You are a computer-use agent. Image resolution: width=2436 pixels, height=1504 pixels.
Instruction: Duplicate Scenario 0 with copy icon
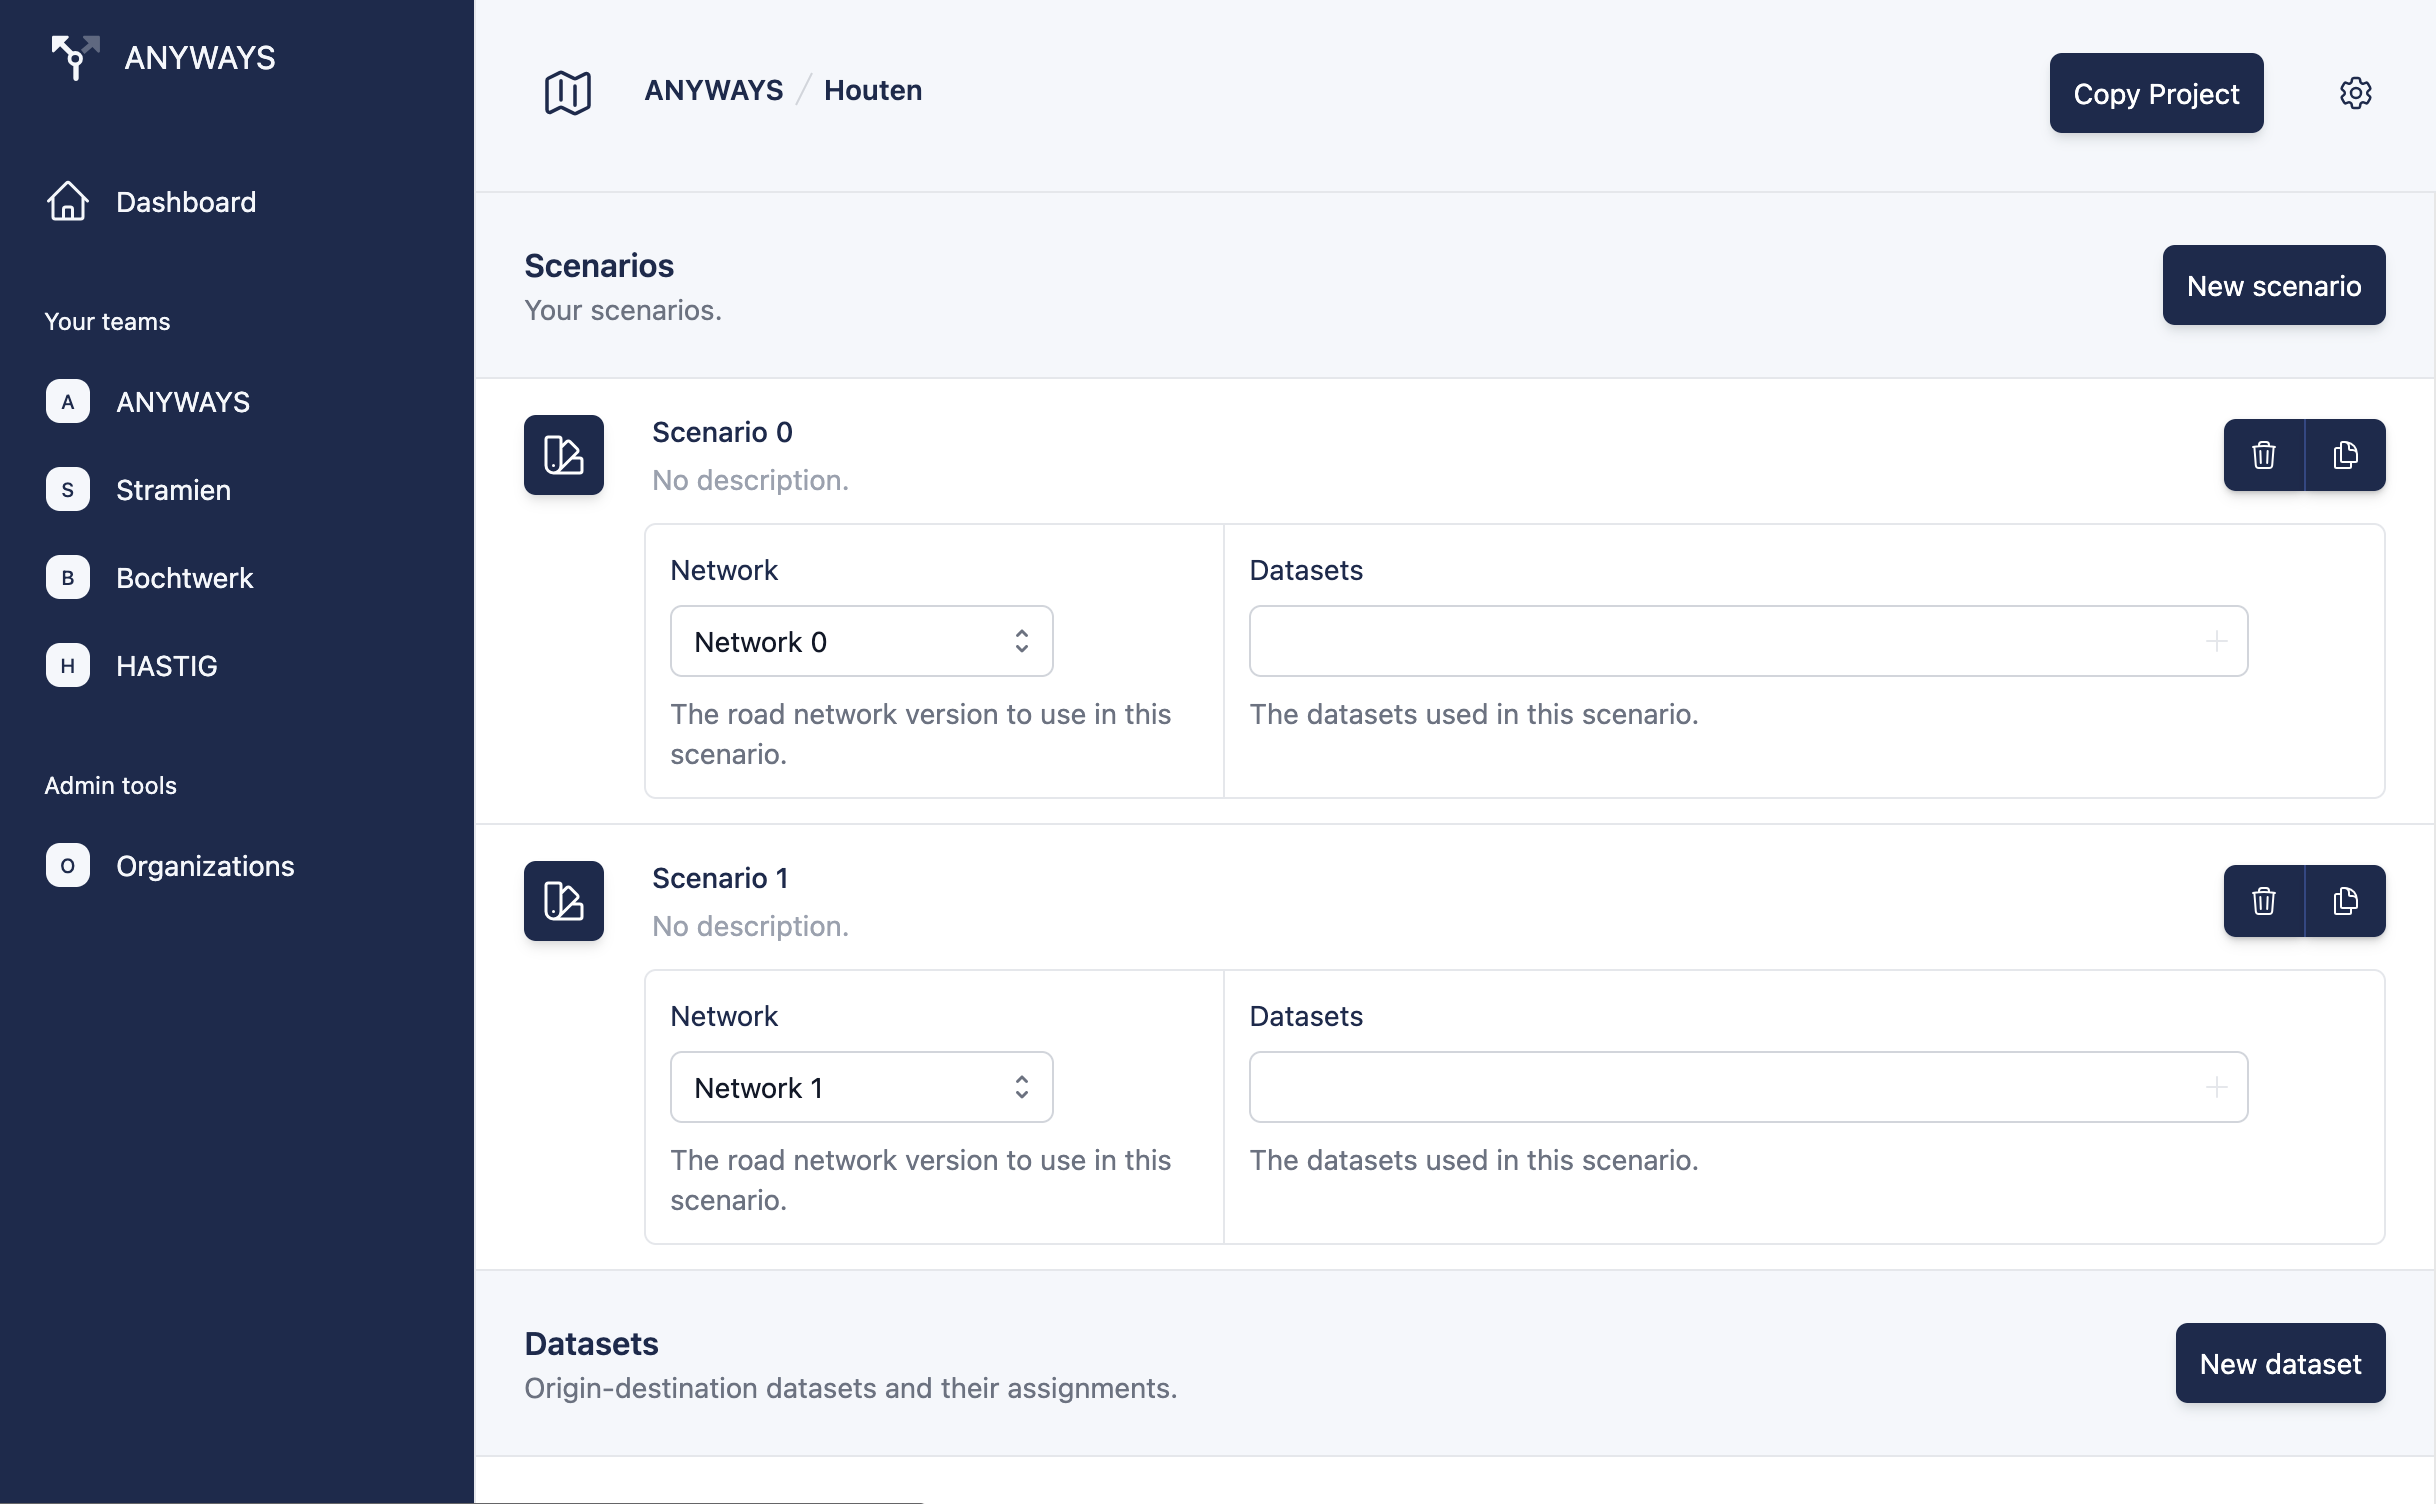pyautogui.click(x=2345, y=455)
